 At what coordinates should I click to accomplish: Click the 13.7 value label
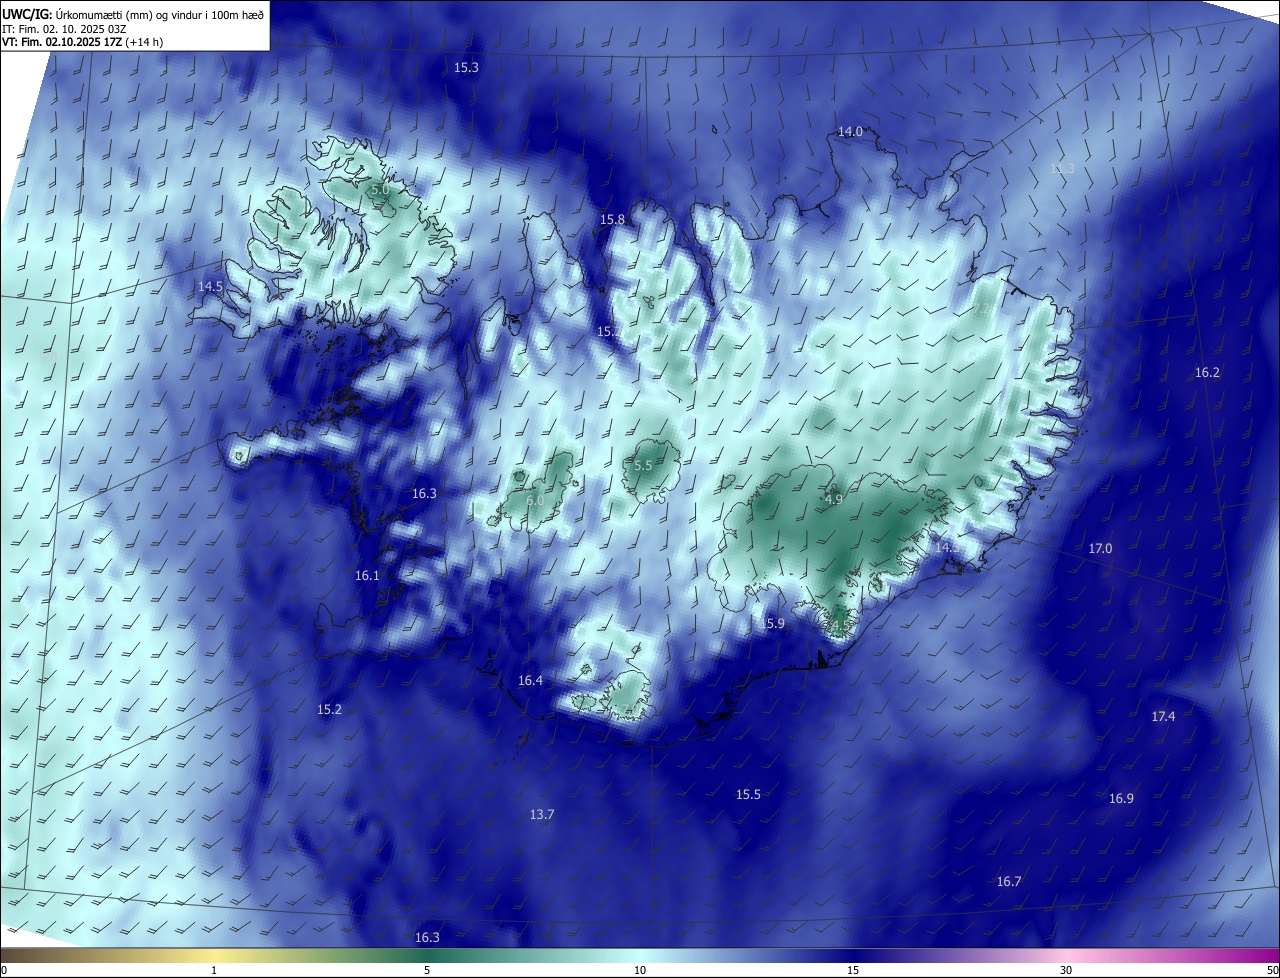pyautogui.click(x=541, y=815)
